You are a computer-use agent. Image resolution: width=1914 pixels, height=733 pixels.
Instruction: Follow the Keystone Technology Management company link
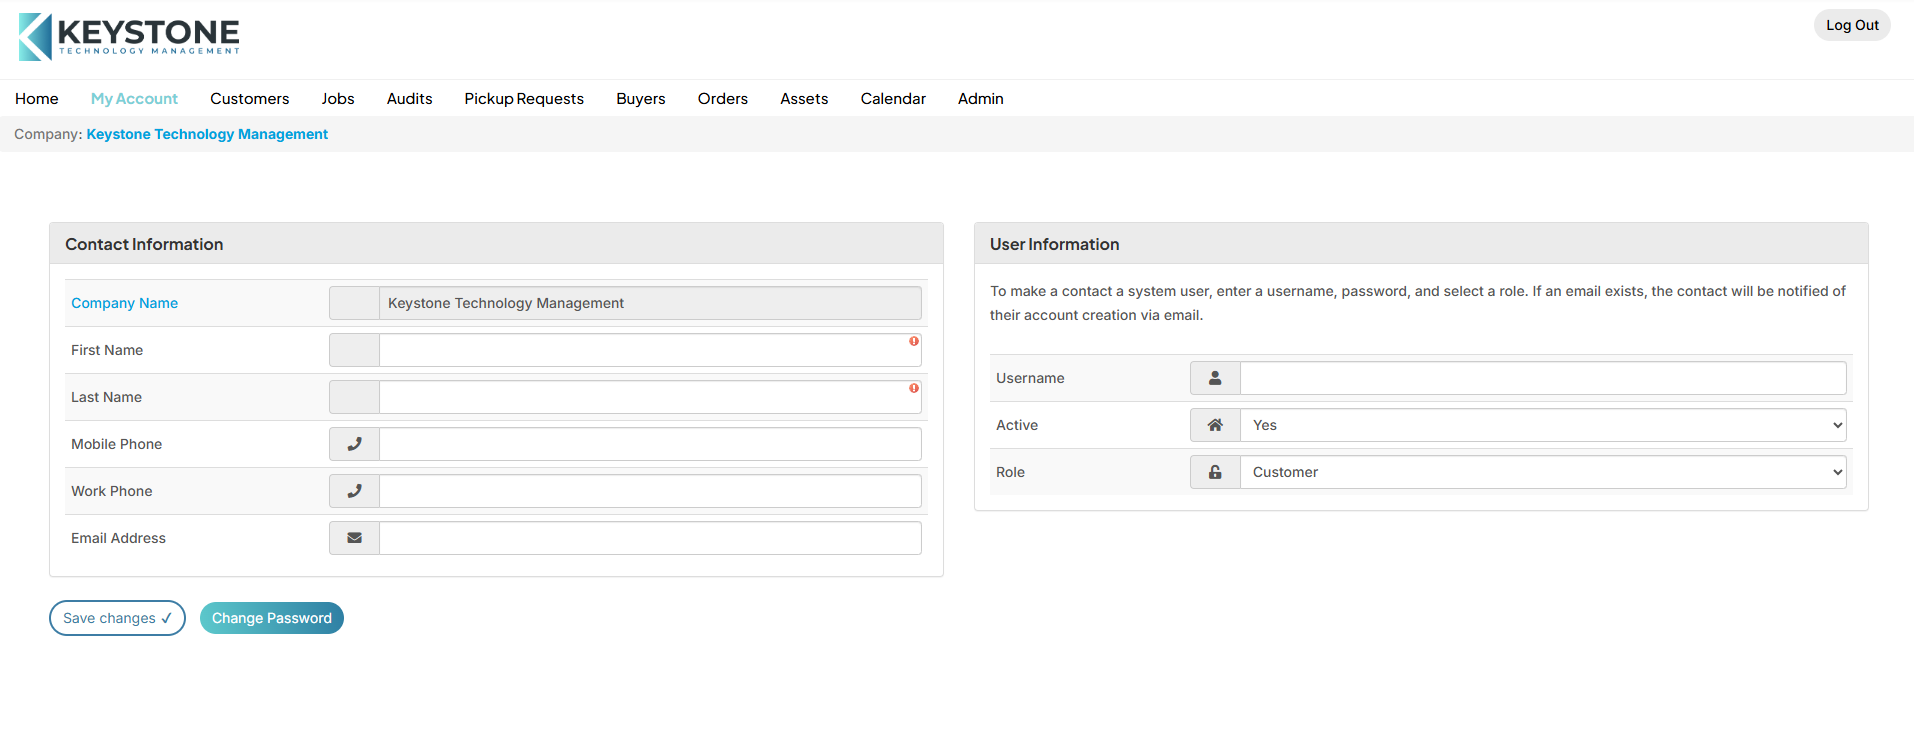[207, 134]
